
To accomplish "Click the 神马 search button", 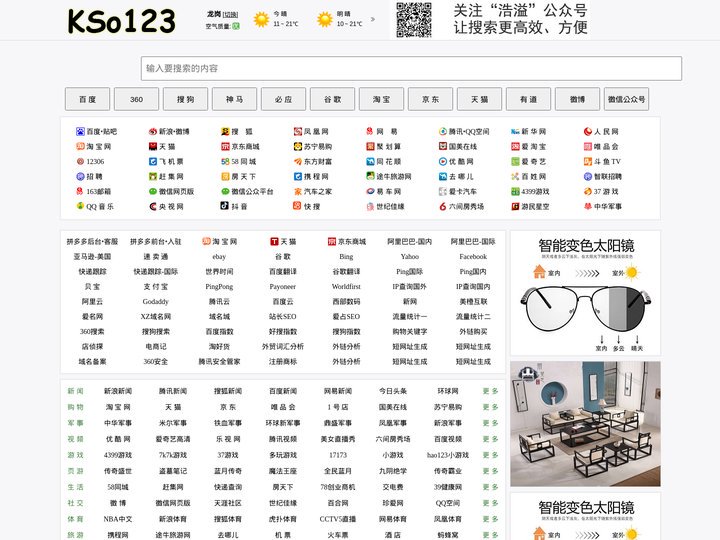I will [234, 99].
